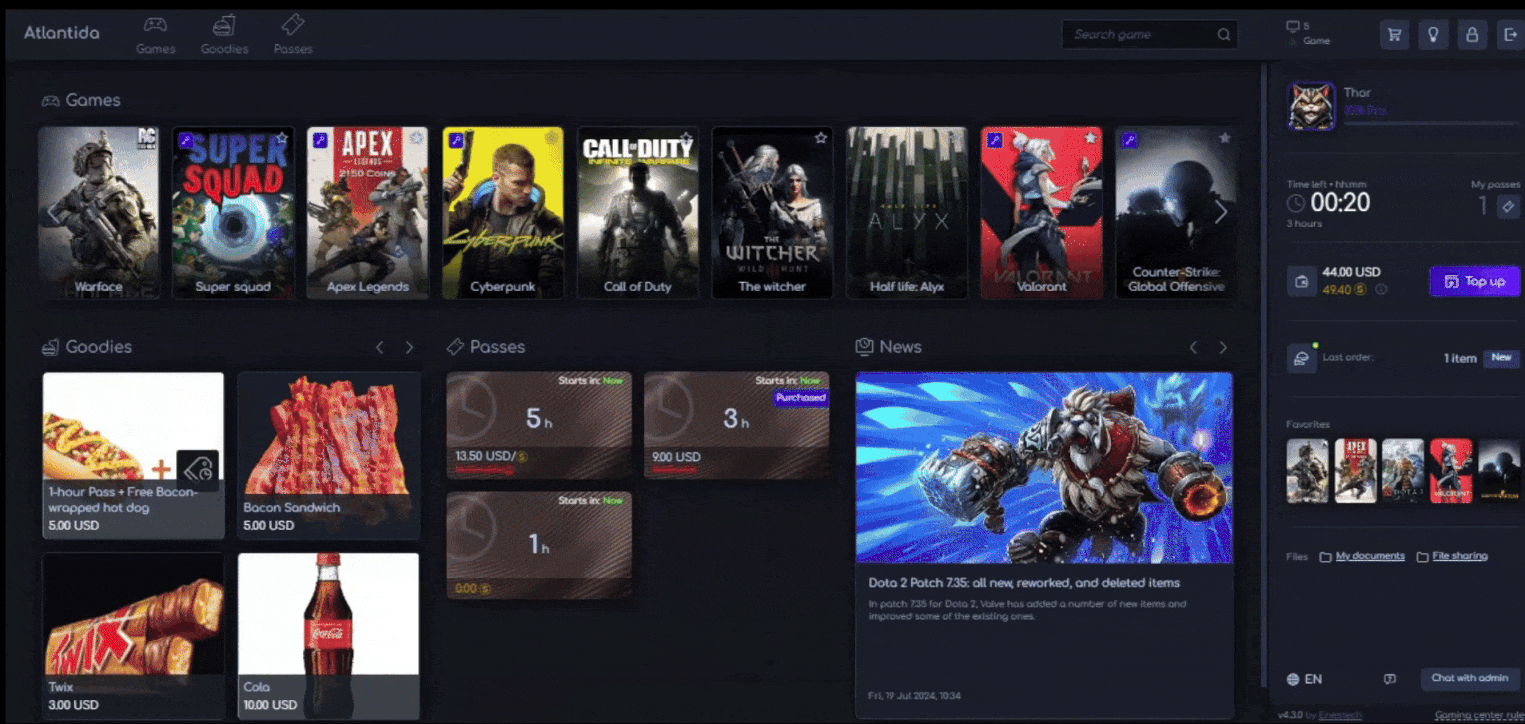Screen dimensions: 1525x724
Task: Open the Half life: Alyx game card
Action: [907, 213]
